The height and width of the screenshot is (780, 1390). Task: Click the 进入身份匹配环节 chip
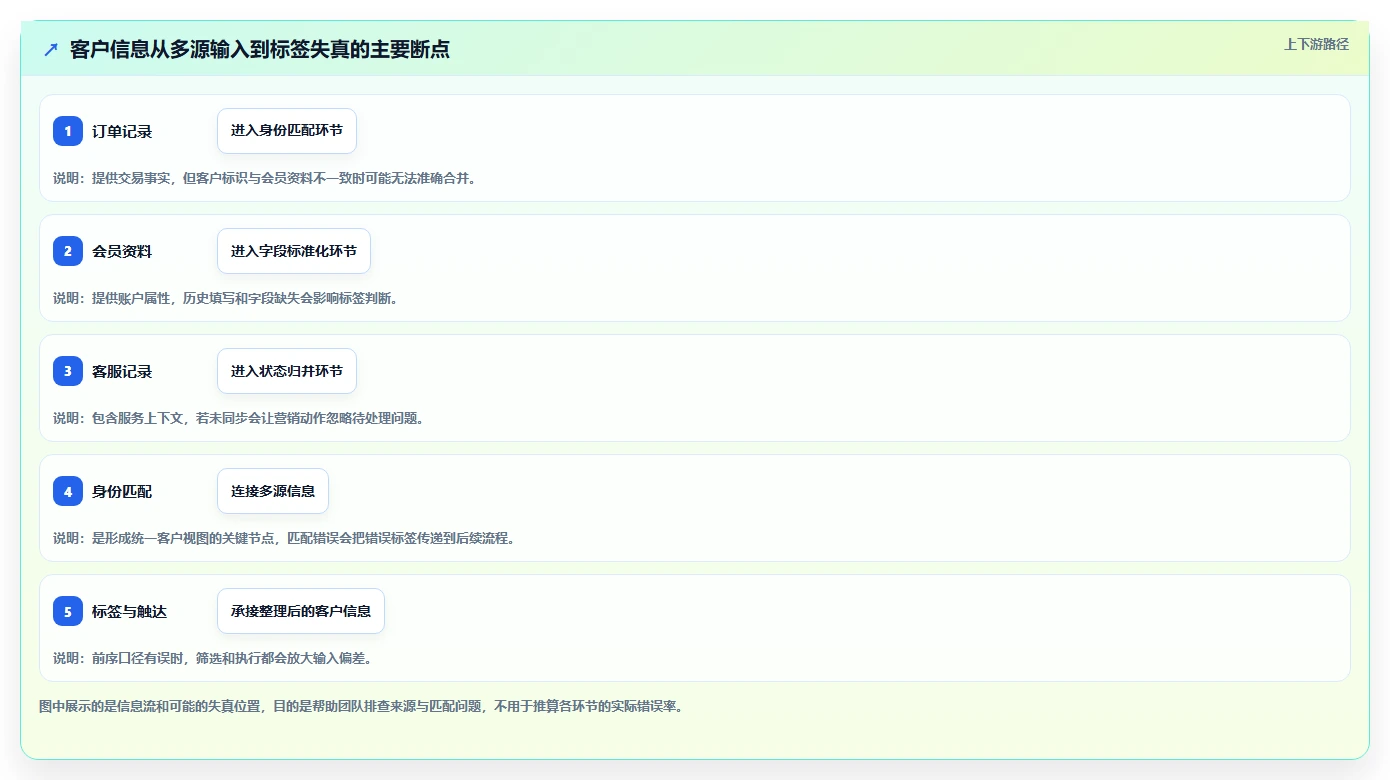[287, 131]
